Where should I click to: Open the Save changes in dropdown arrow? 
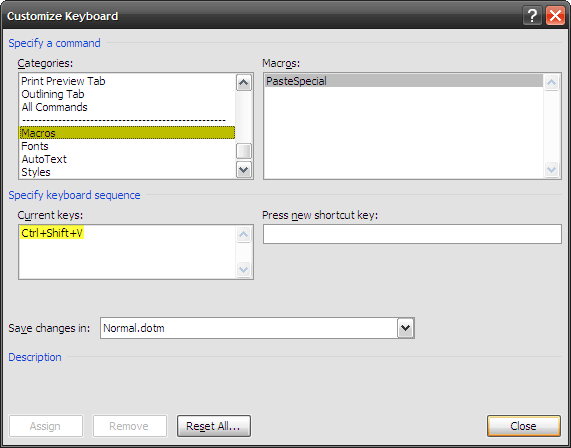(x=405, y=328)
